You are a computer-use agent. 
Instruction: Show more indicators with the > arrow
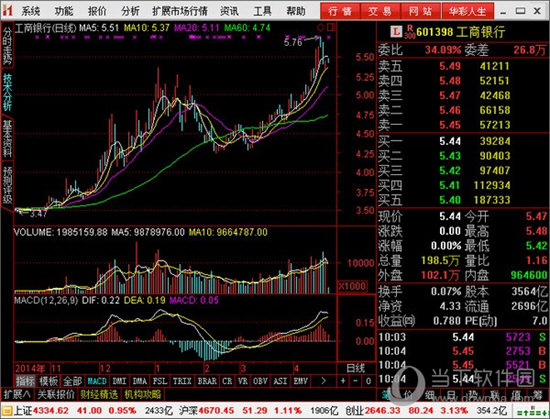click(x=323, y=381)
